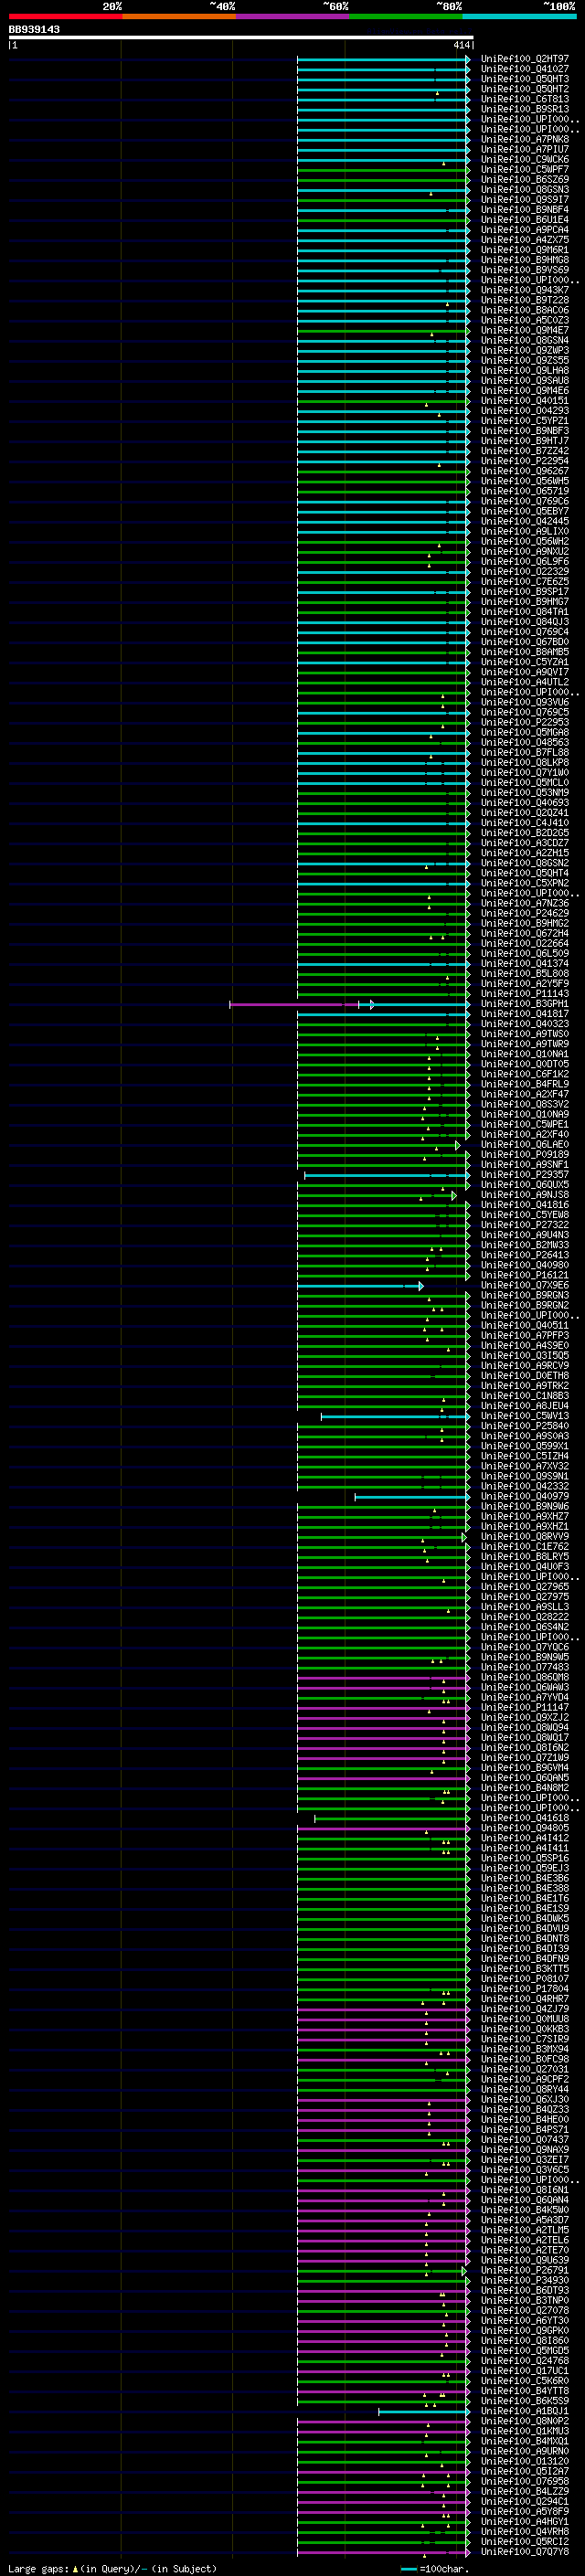The width and height of the screenshot is (585, 2576).
Task: Click the label UniRef100_P22954
Action: pyautogui.click(x=524, y=461)
